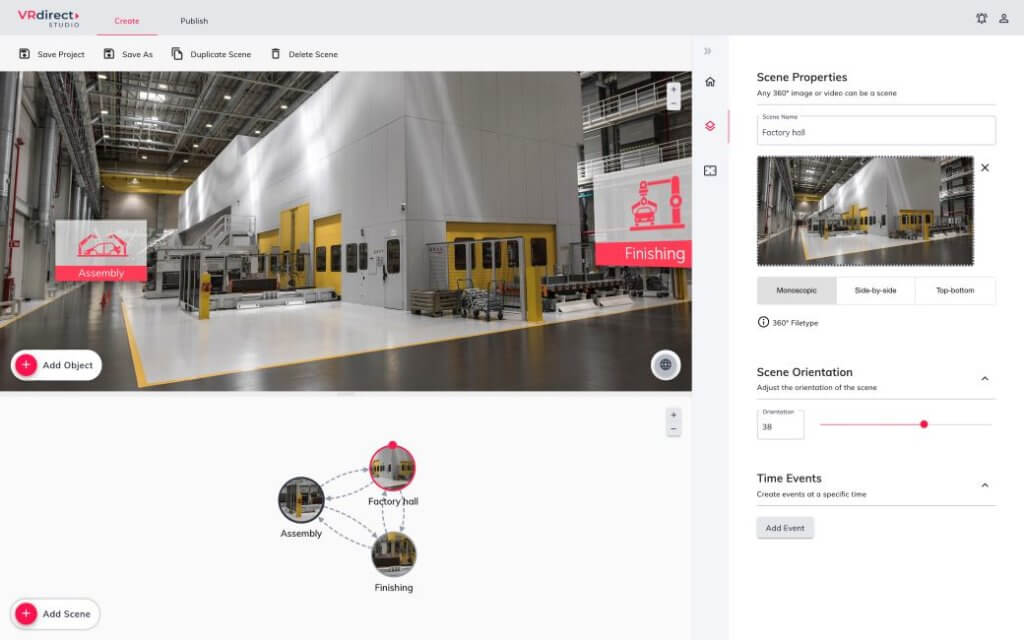This screenshot has height=640, width=1024.
Task: Select the Finishing scene thumbnail in the graph
Action: coord(393,554)
